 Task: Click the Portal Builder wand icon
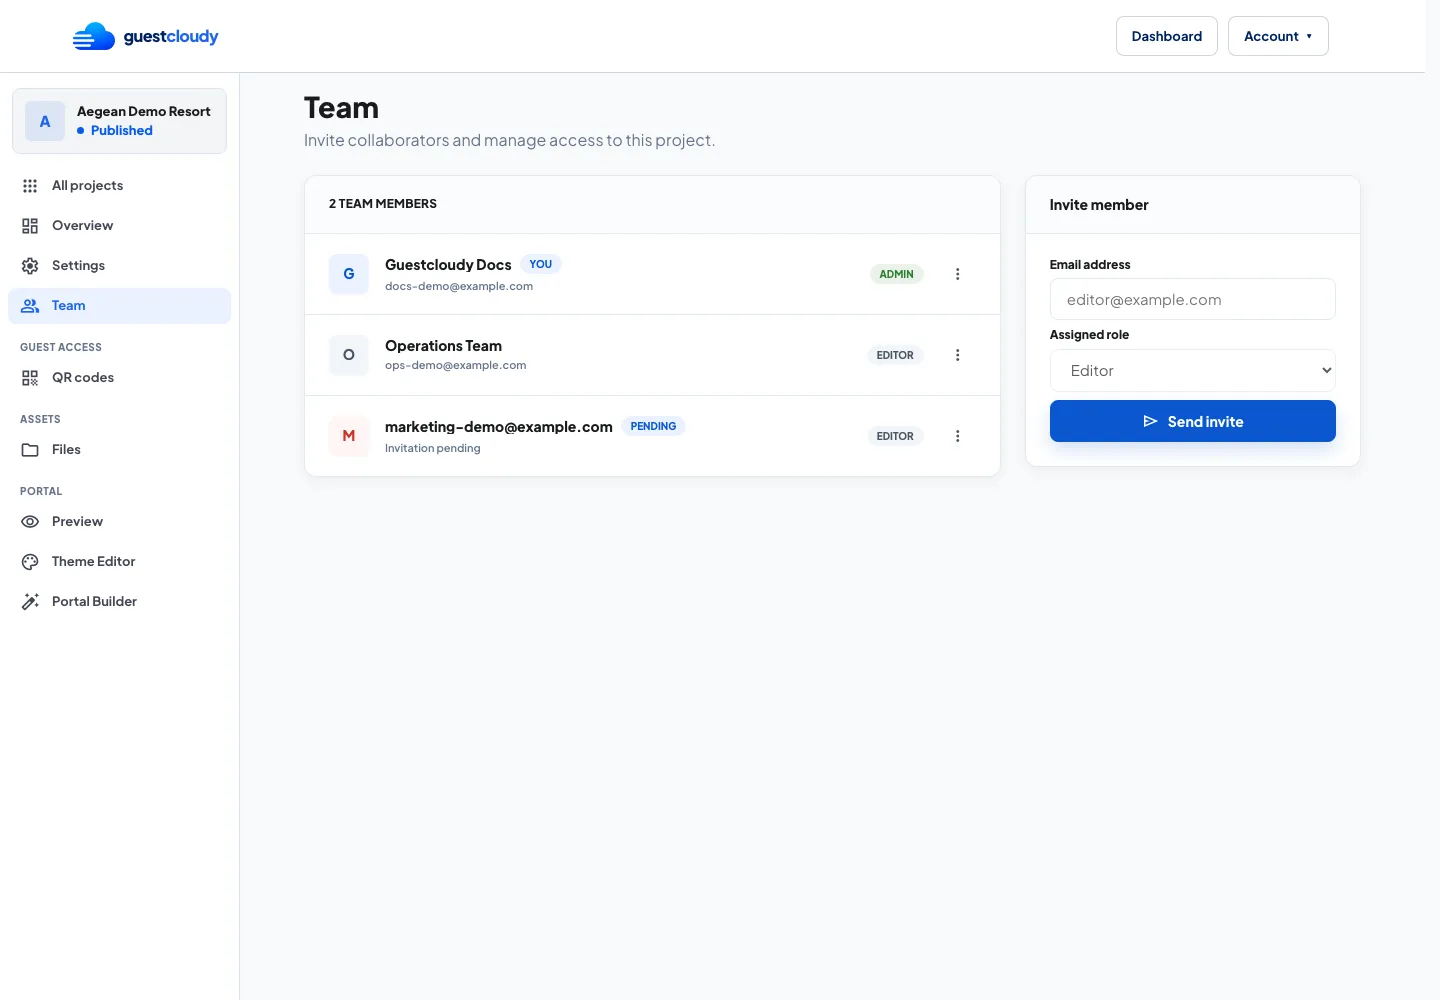pos(30,602)
